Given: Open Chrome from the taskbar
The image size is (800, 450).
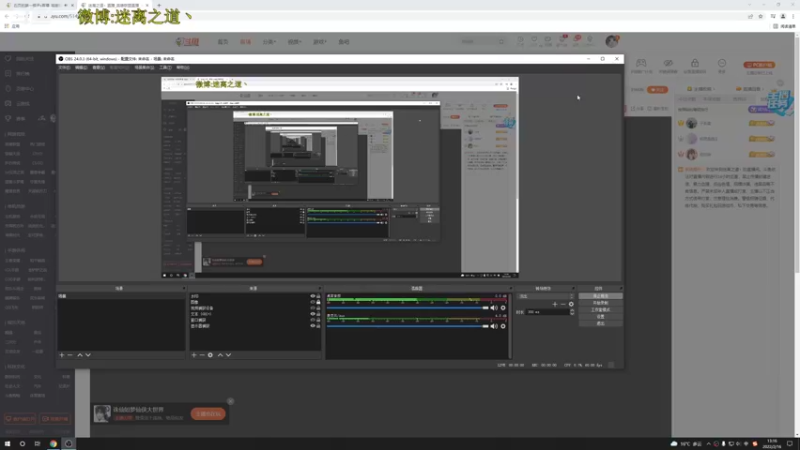Looking at the screenshot, I should [x=53, y=444].
